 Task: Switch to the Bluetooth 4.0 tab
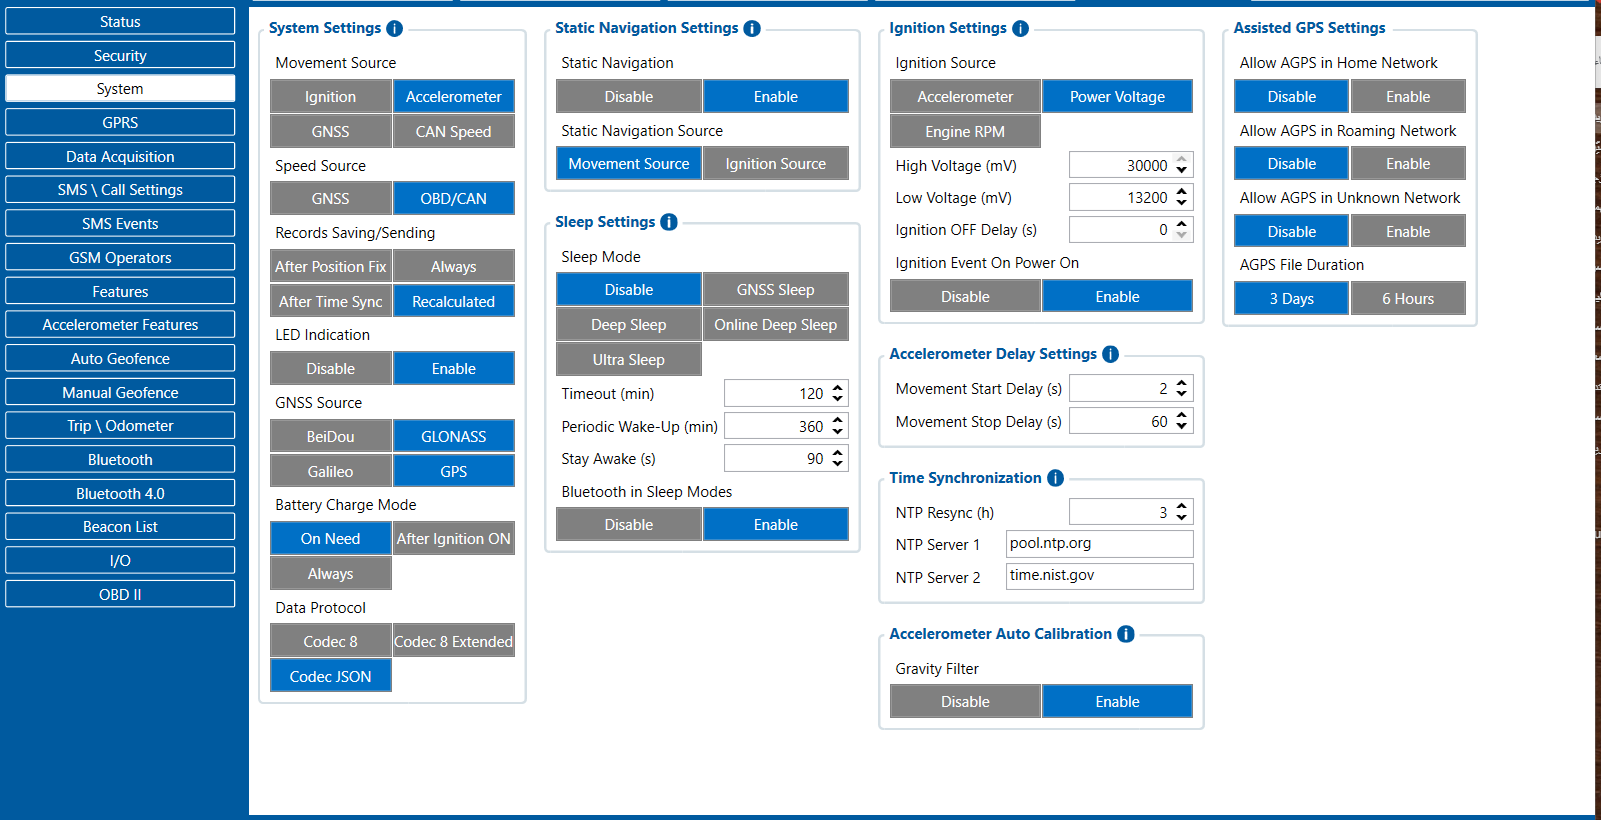(x=120, y=494)
